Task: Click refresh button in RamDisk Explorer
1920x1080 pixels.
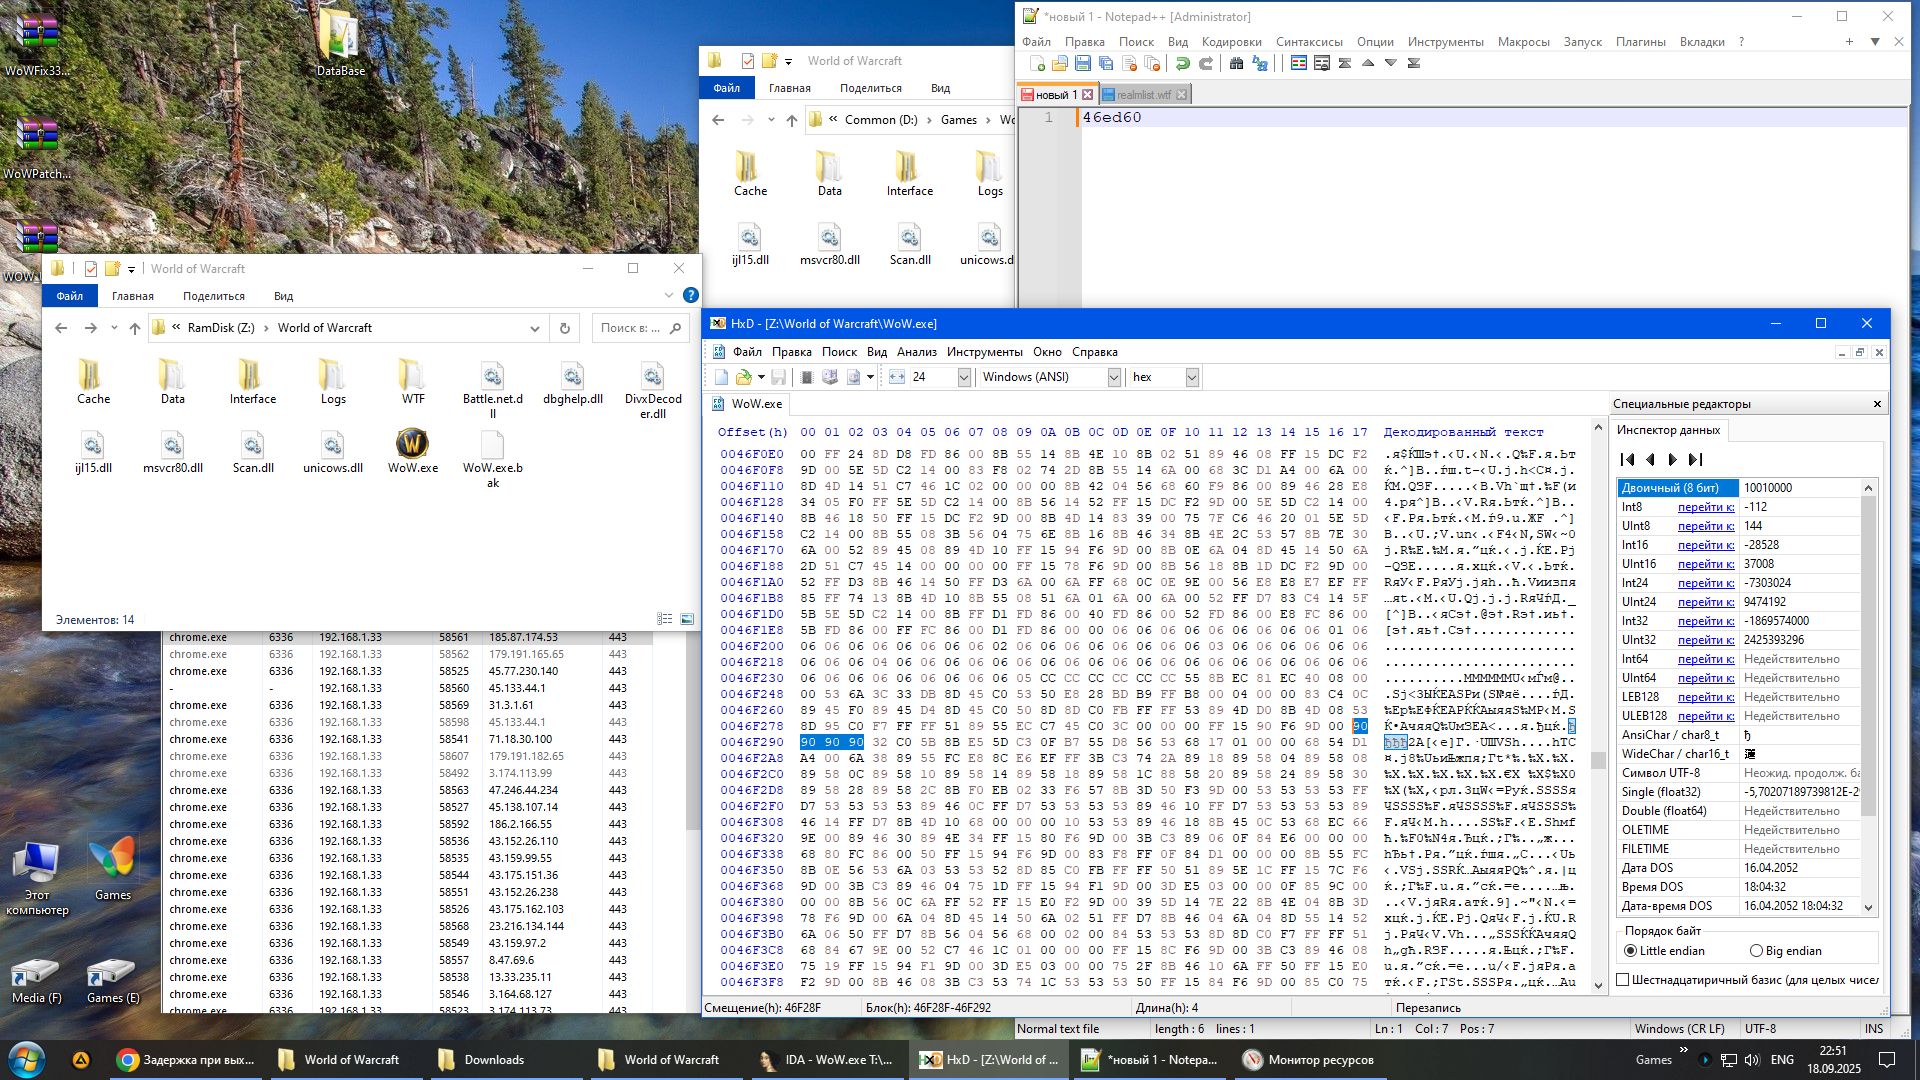Action: point(565,328)
